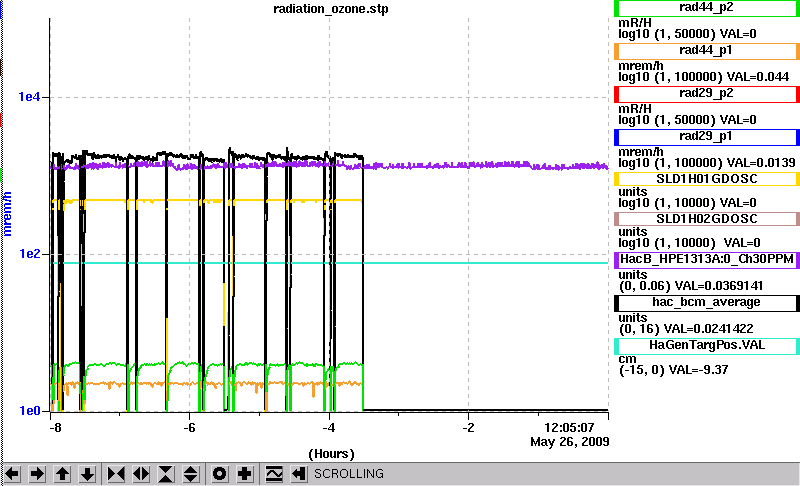The image size is (800, 486).
Task: Click the 1e2 y-axis label
Action: pyautogui.click(x=29, y=254)
